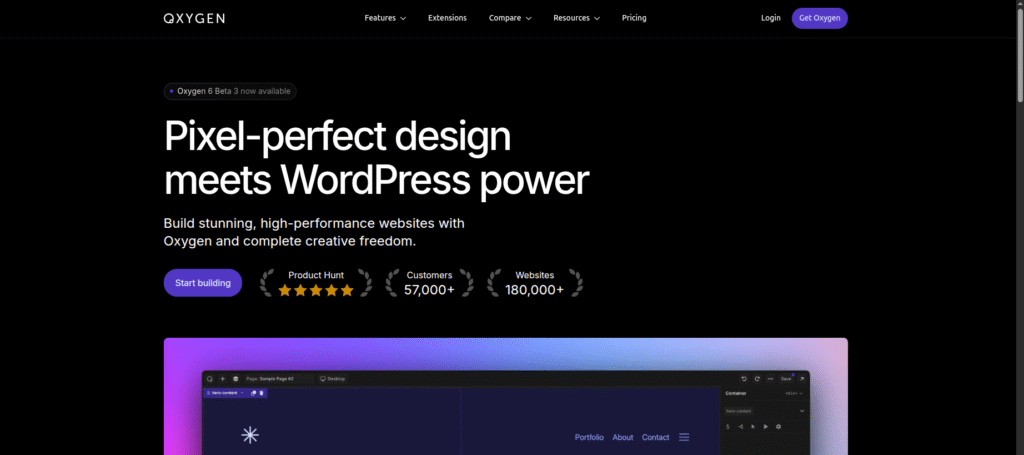The image size is (1024, 455).
Task: Click the play triangle icon in properties panel
Action: tap(765, 427)
